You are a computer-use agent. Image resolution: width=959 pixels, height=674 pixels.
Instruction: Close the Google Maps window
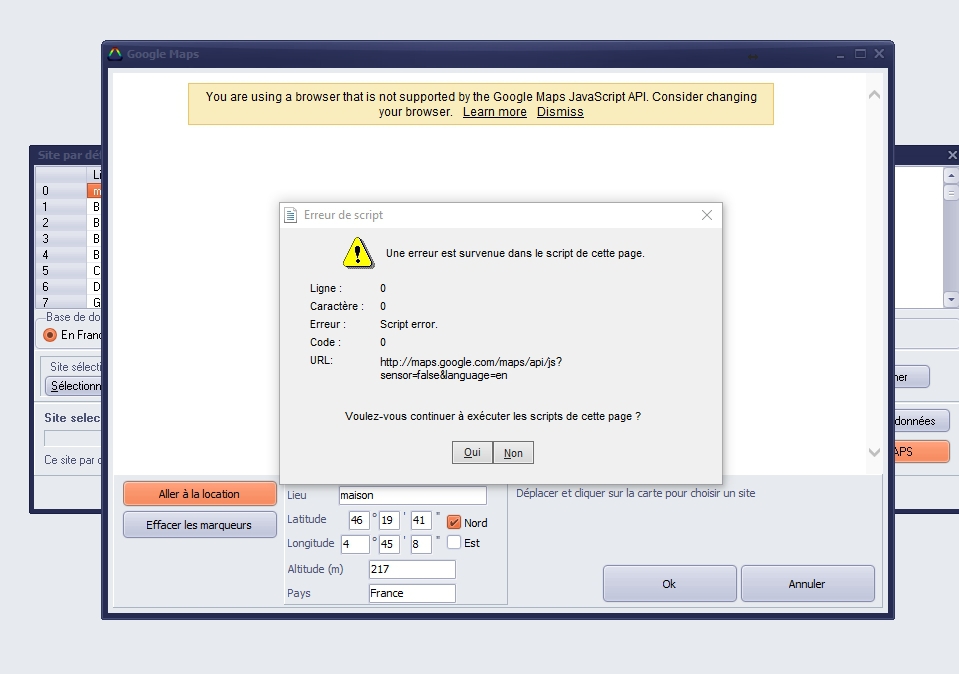(879, 54)
